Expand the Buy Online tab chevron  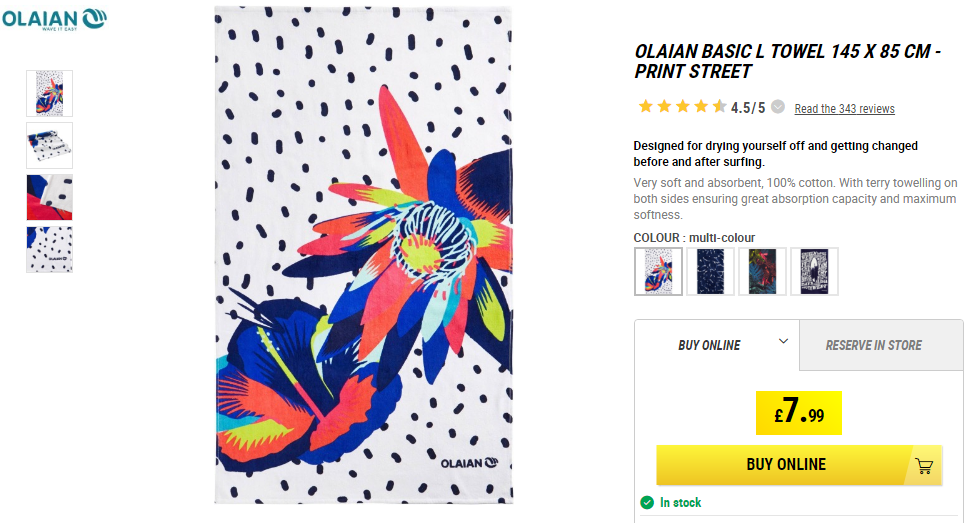pyautogui.click(x=783, y=341)
